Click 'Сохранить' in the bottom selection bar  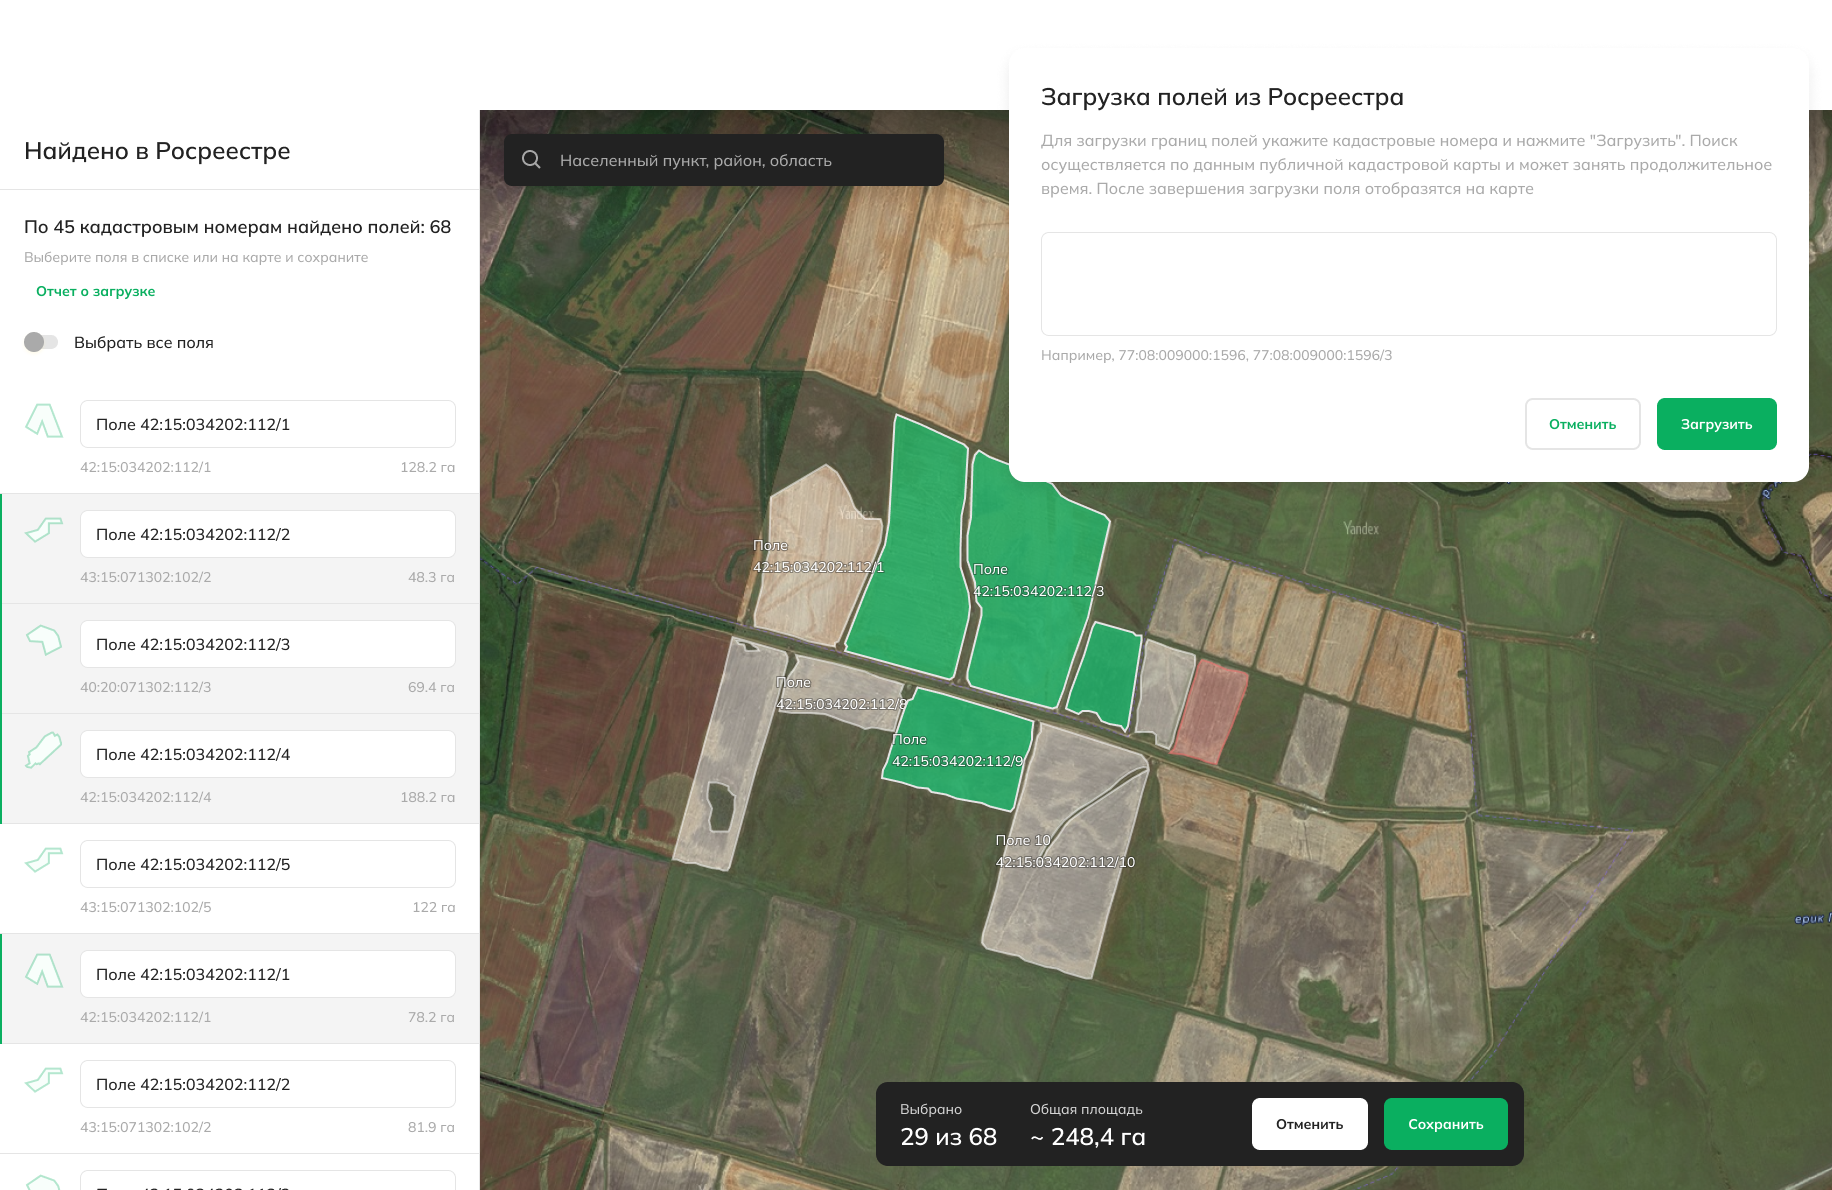(x=1445, y=1124)
